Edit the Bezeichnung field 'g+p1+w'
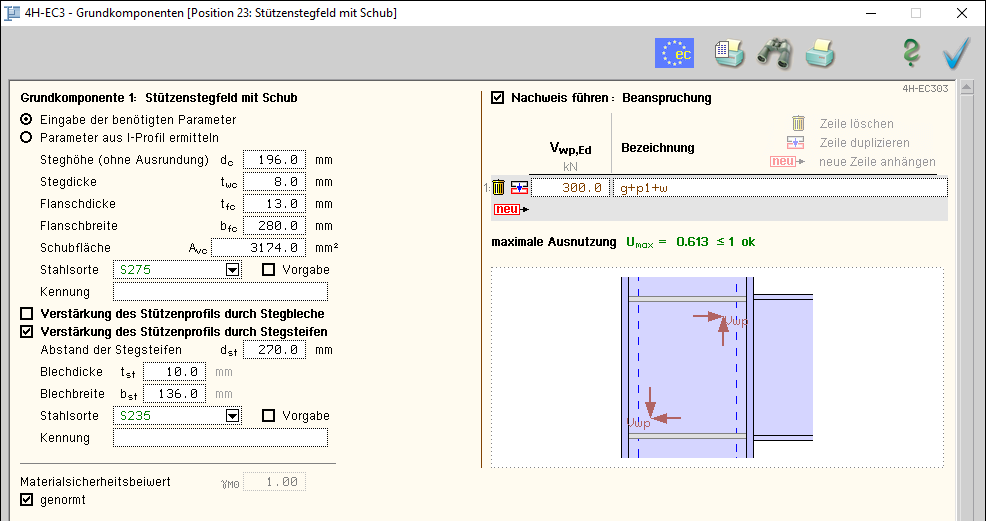 (780, 187)
